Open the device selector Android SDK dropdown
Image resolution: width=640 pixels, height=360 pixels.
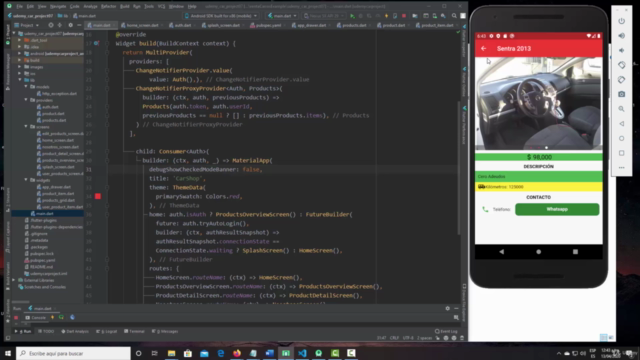pyautogui.click(x=221, y=16)
